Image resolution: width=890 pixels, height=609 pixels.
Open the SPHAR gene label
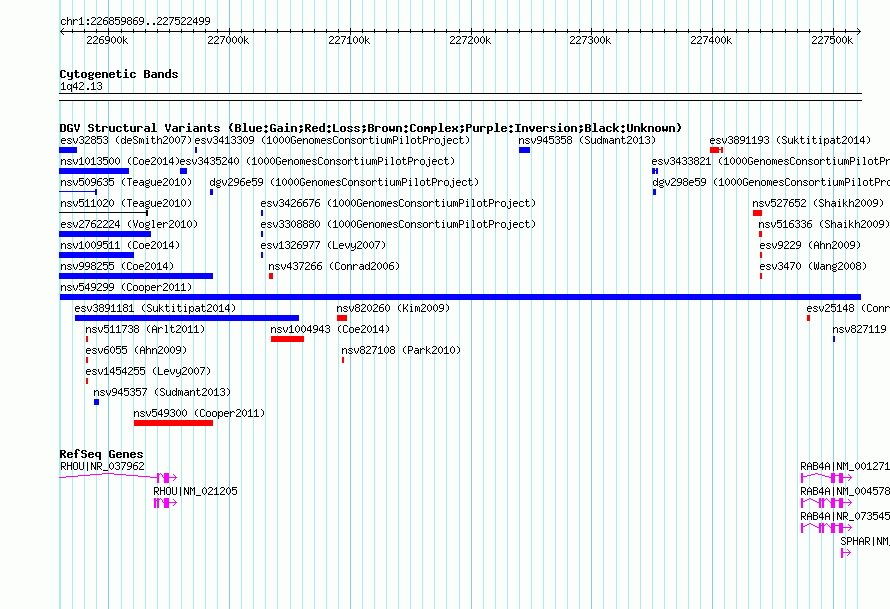coord(864,541)
